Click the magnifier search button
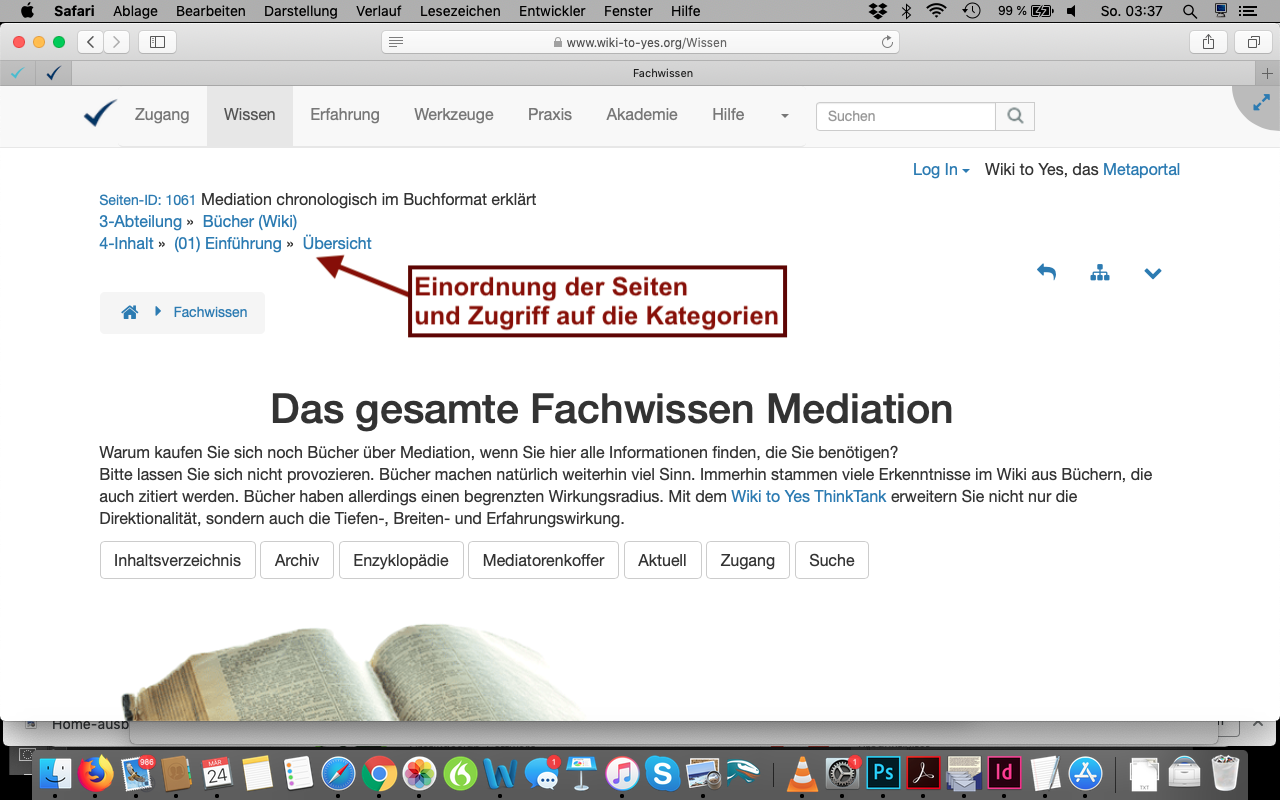Image resolution: width=1280 pixels, height=800 pixels. point(1015,116)
